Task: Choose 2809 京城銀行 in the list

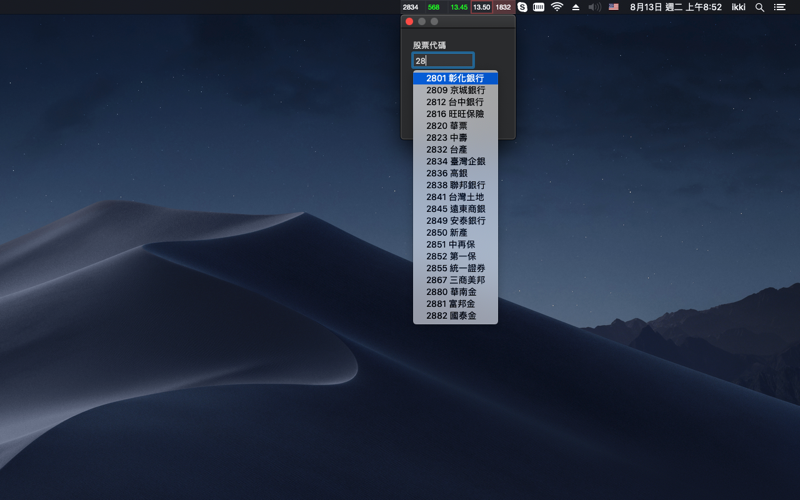Action: [455, 90]
